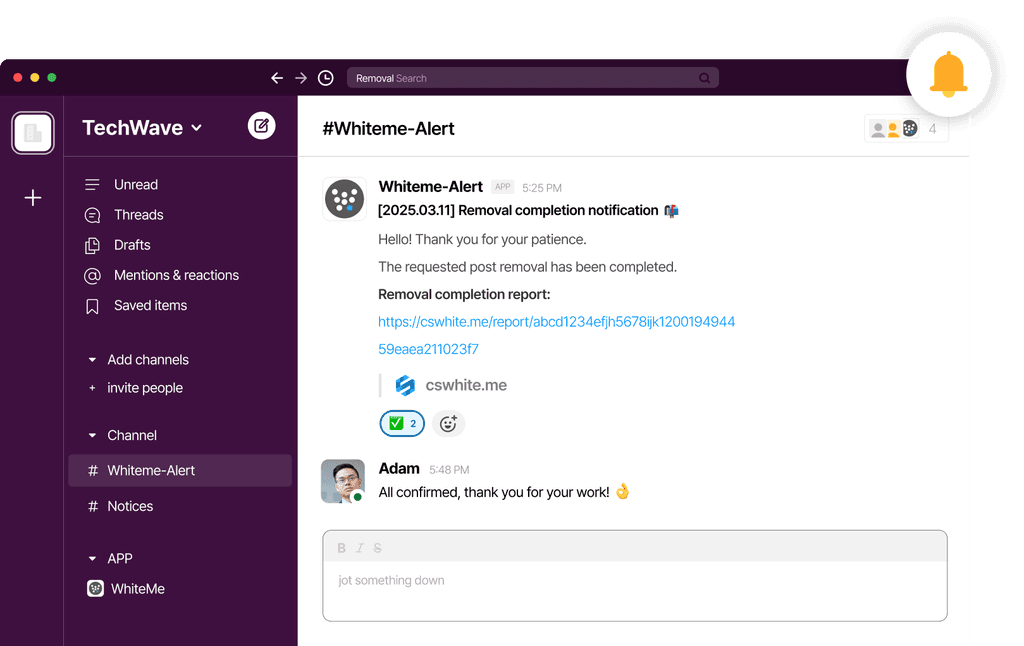View channel members list

click(x=906, y=129)
